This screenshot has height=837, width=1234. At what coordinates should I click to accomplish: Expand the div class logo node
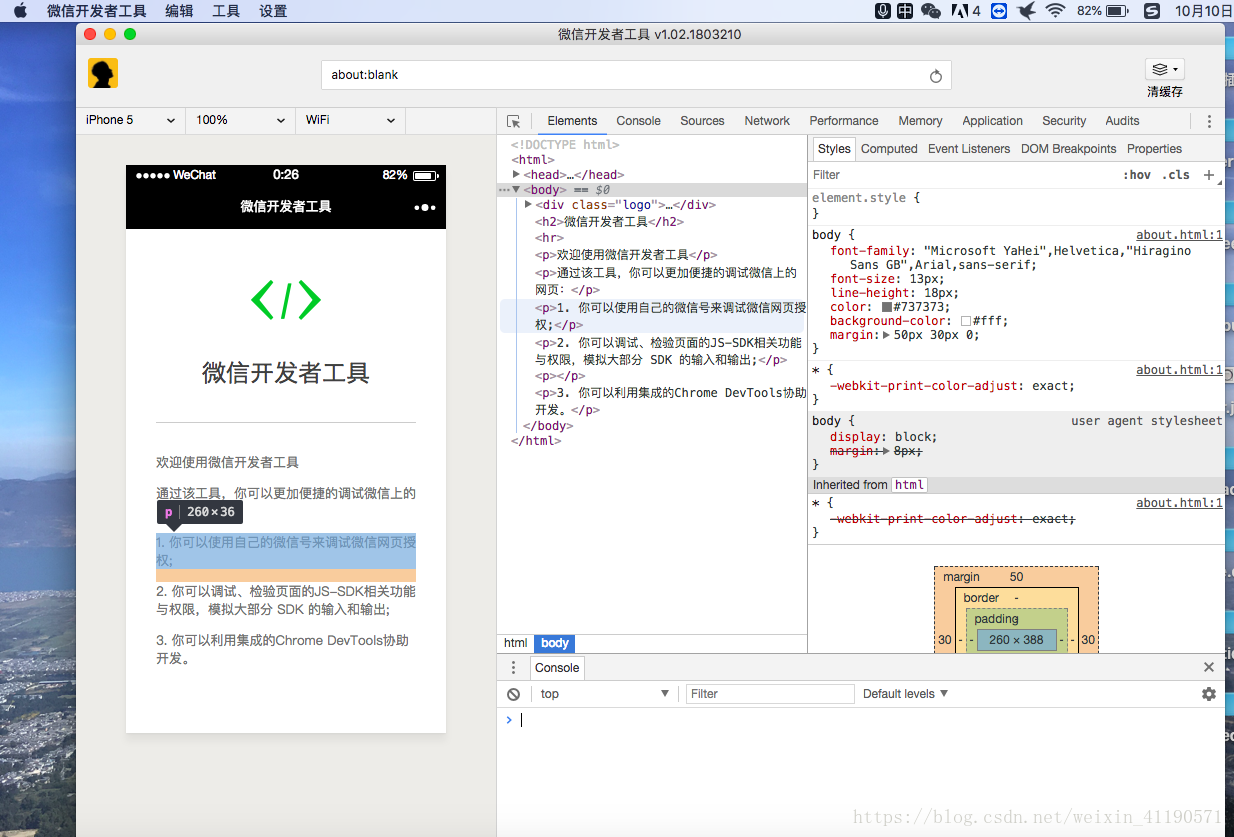(x=528, y=205)
